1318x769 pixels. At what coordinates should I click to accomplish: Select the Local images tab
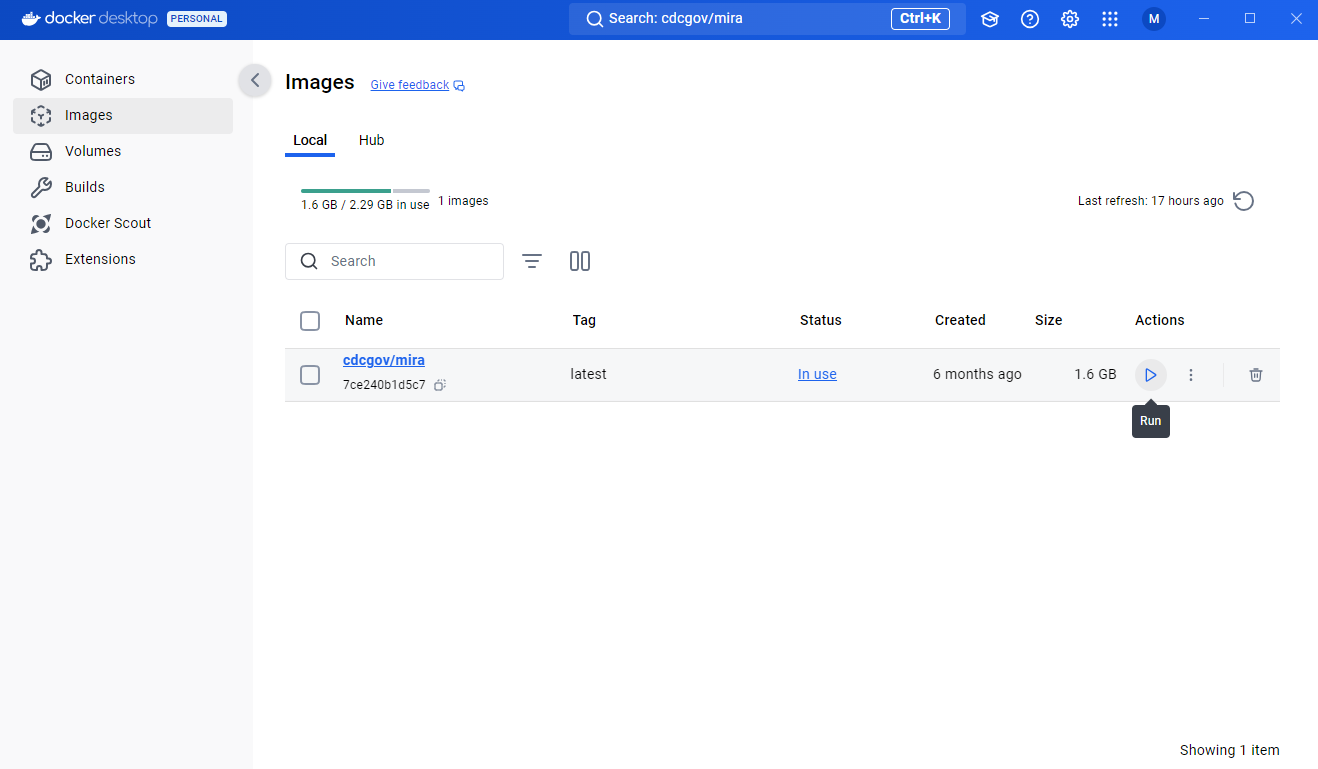coord(310,140)
